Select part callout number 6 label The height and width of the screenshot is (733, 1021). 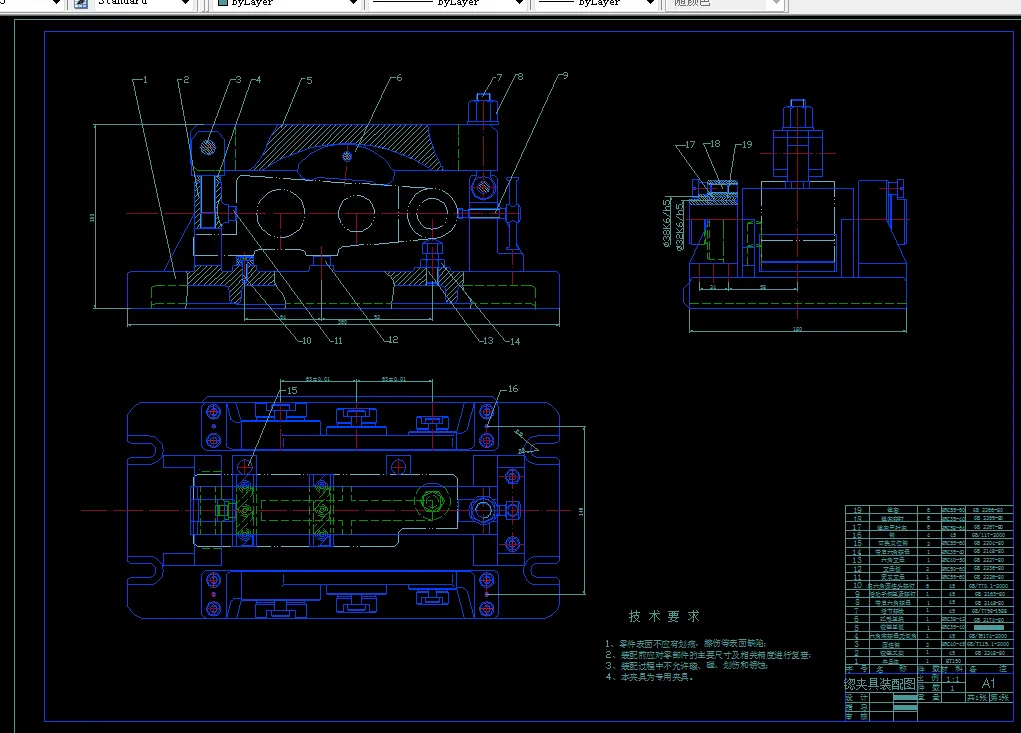[x=399, y=78]
